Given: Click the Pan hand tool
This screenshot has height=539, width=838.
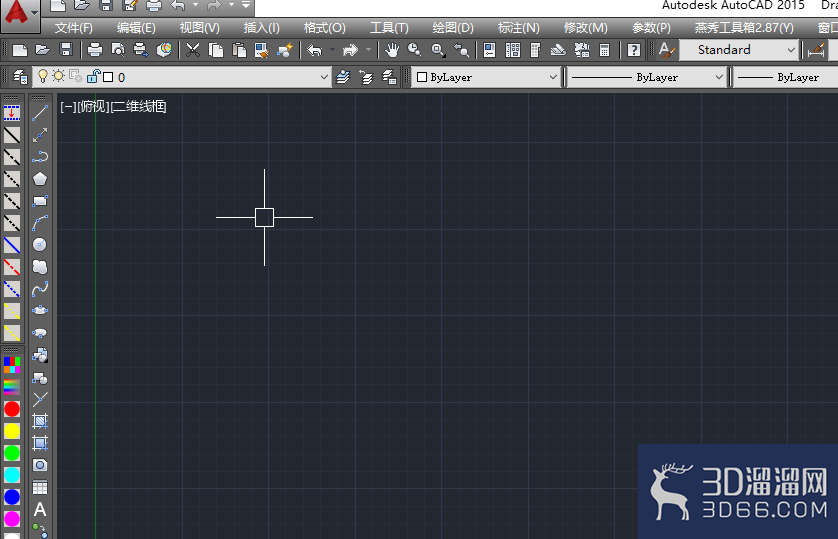Looking at the screenshot, I should point(392,49).
